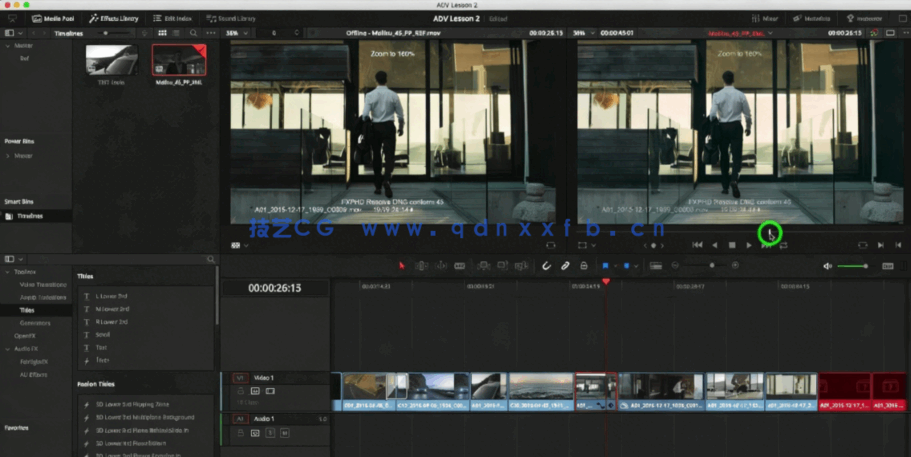Image resolution: width=911 pixels, height=457 pixels.
Task: Collapse the Audio FX category
Action: [x=8, y=349]
